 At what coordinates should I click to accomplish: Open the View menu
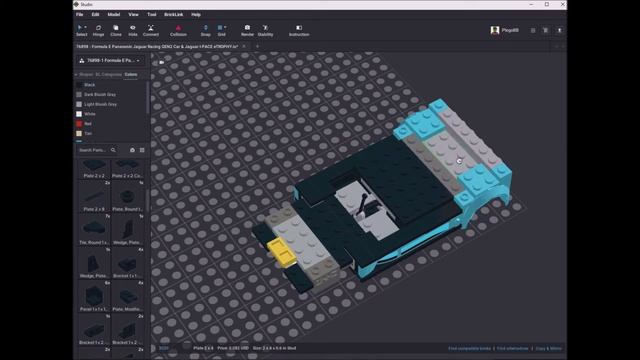pyautogui.click(x=133, y=15)
